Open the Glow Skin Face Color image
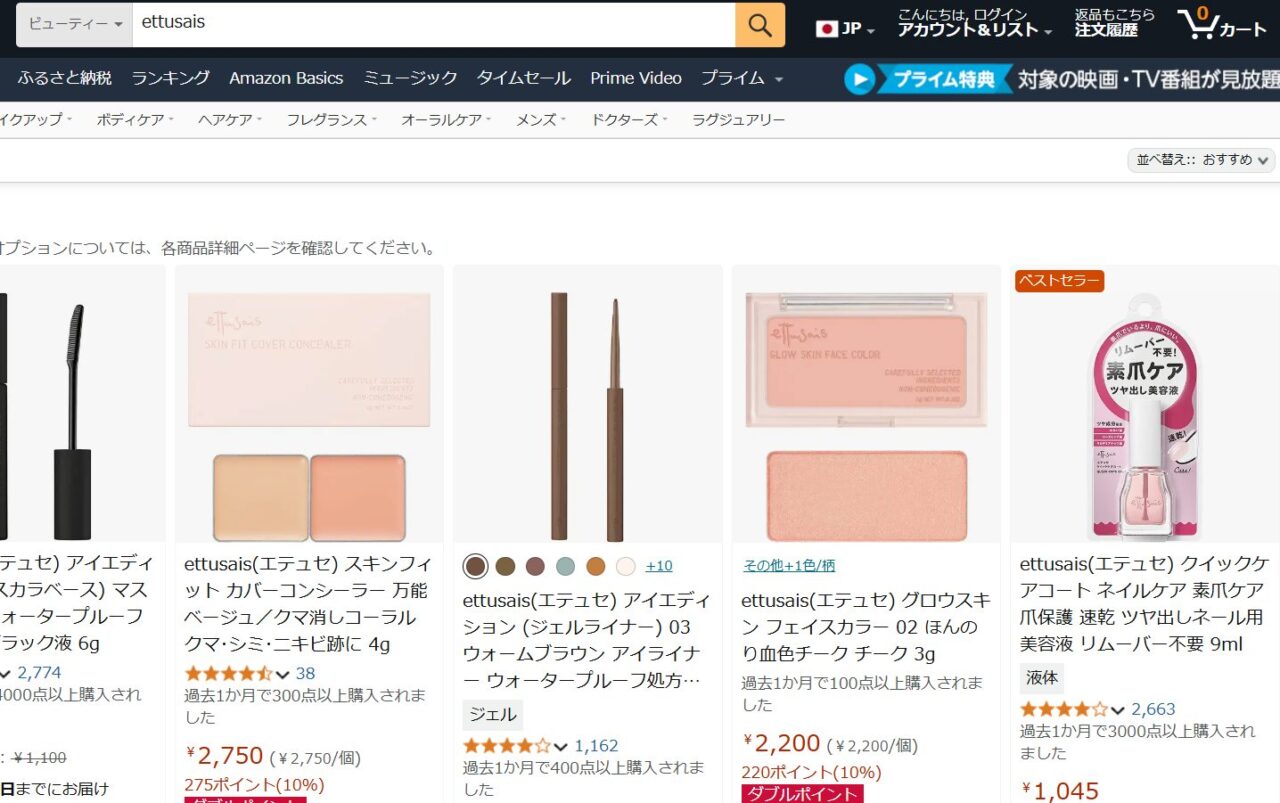This screenshot has height=803, width=1280. 866,404
